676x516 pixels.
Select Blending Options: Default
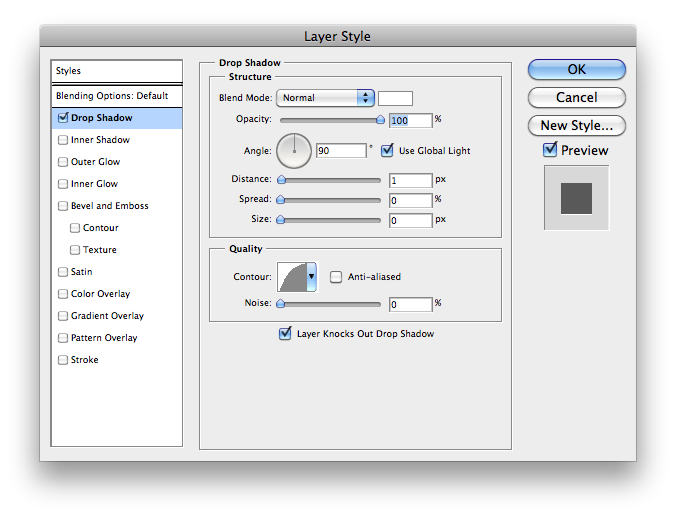[x=117, y=96]
